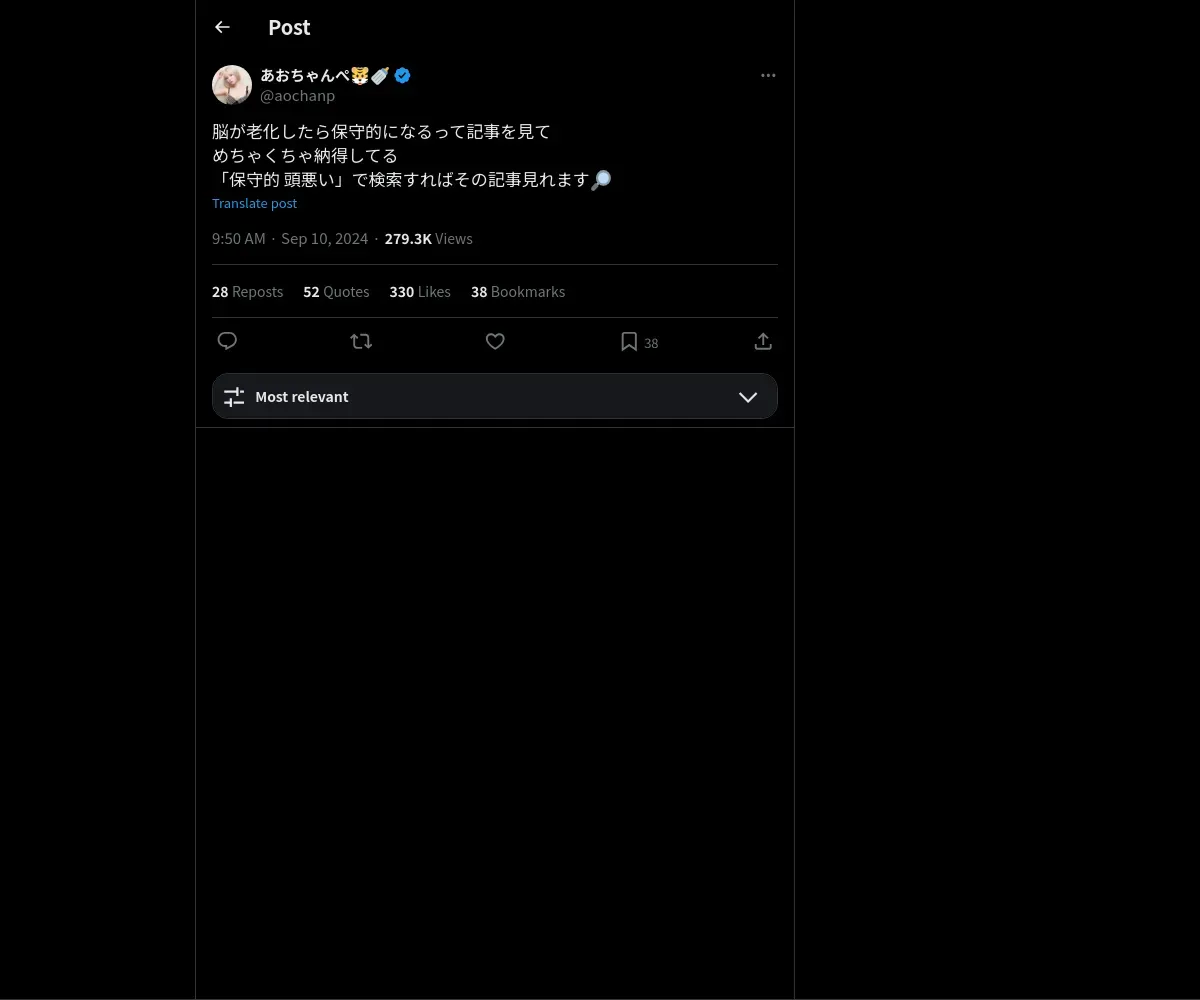
Task: View the 52 Quotes list
Action: click(336, 292)
